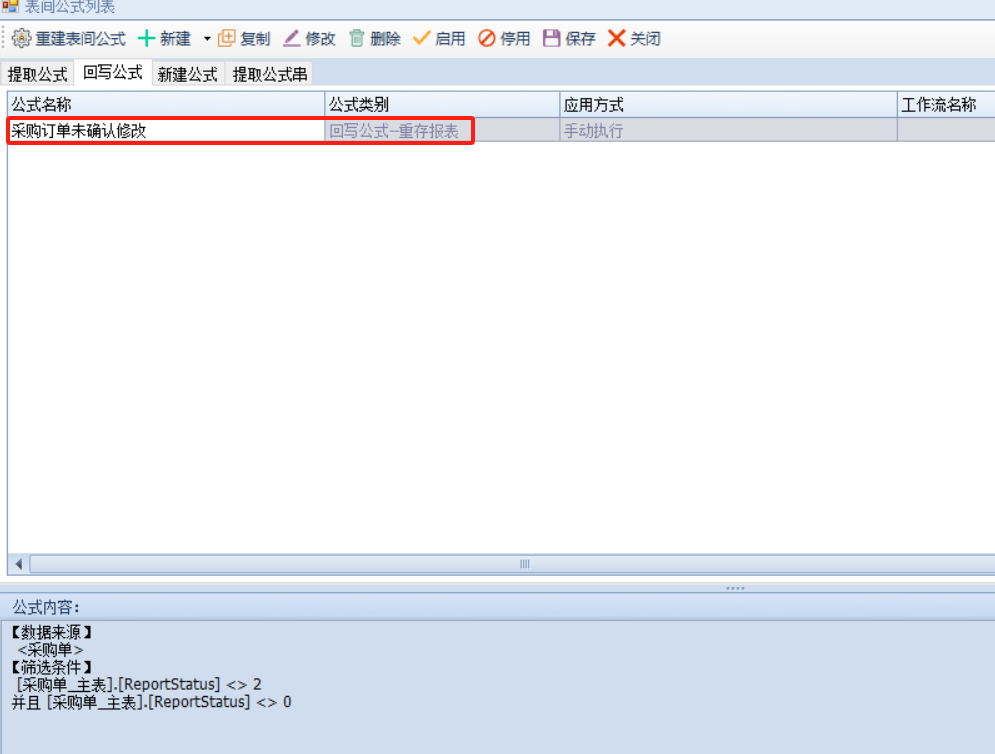Switch to the 提取公式串 tab
995x754 pixels.
(x=270, y=74)
